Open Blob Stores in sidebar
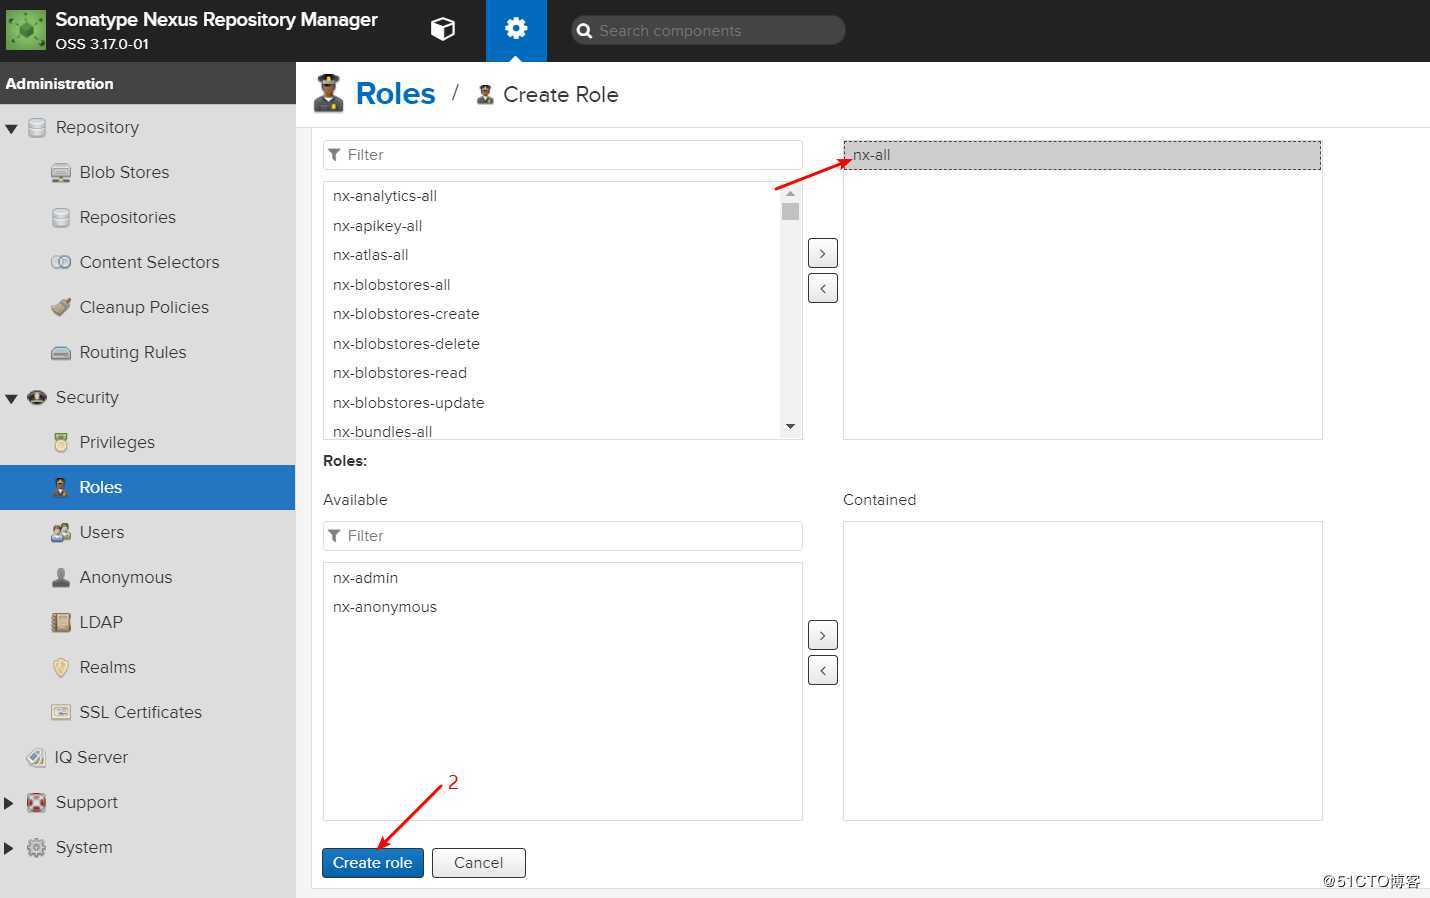Image resolution: width=1430 pixels, height=898 pixels. [x=124, y=172]
